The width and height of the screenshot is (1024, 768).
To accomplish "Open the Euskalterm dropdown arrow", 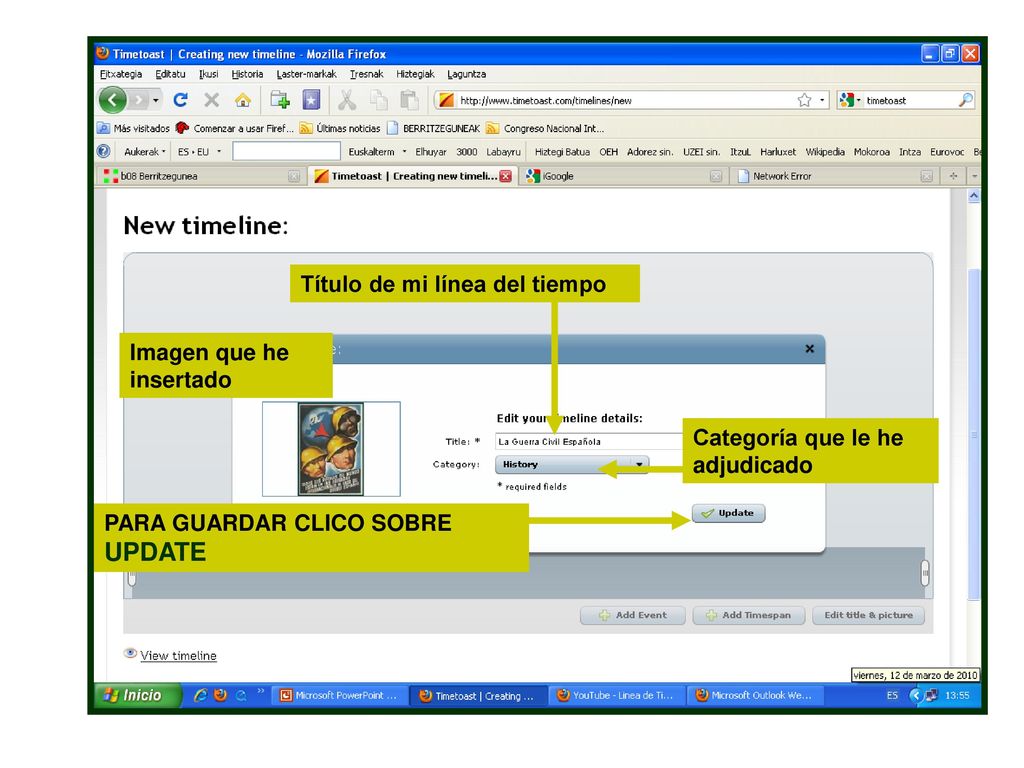I will pos(405,152).
